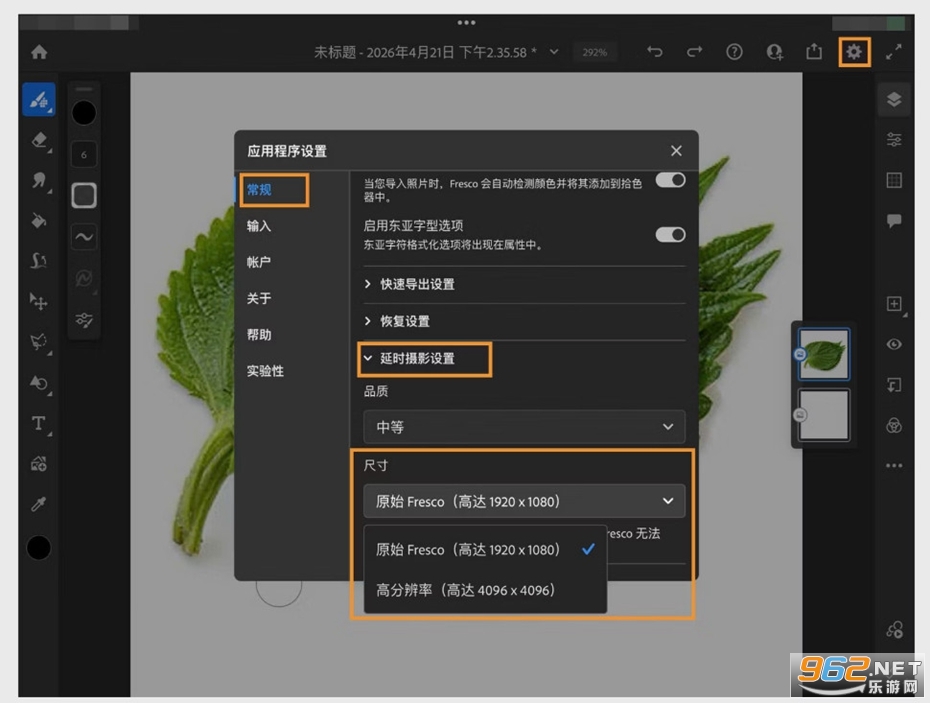Image resolution: width=930 pixels, height=703 pixels.
Task: Open the place image tool
Action: pos(39,463)
